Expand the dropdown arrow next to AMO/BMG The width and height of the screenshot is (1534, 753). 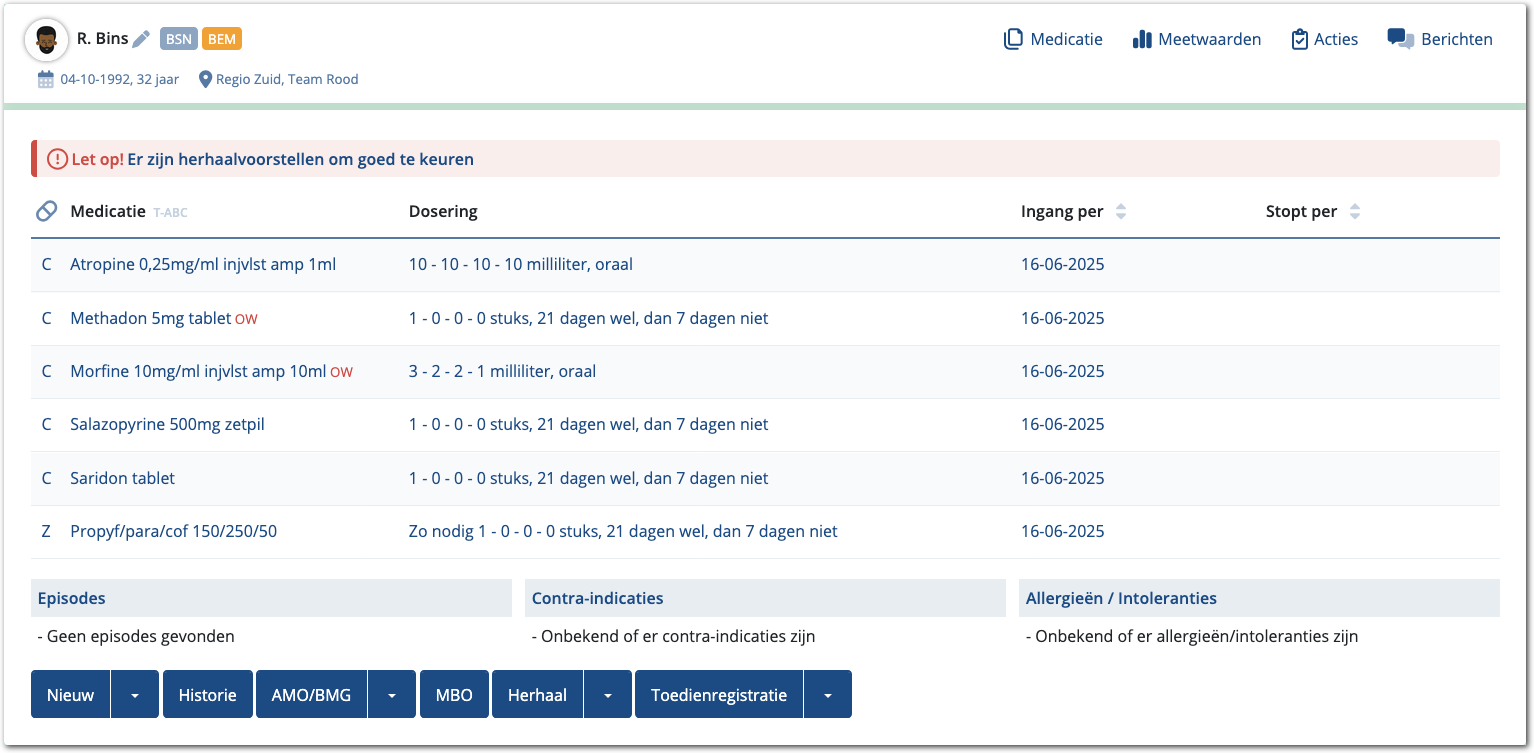392,695
